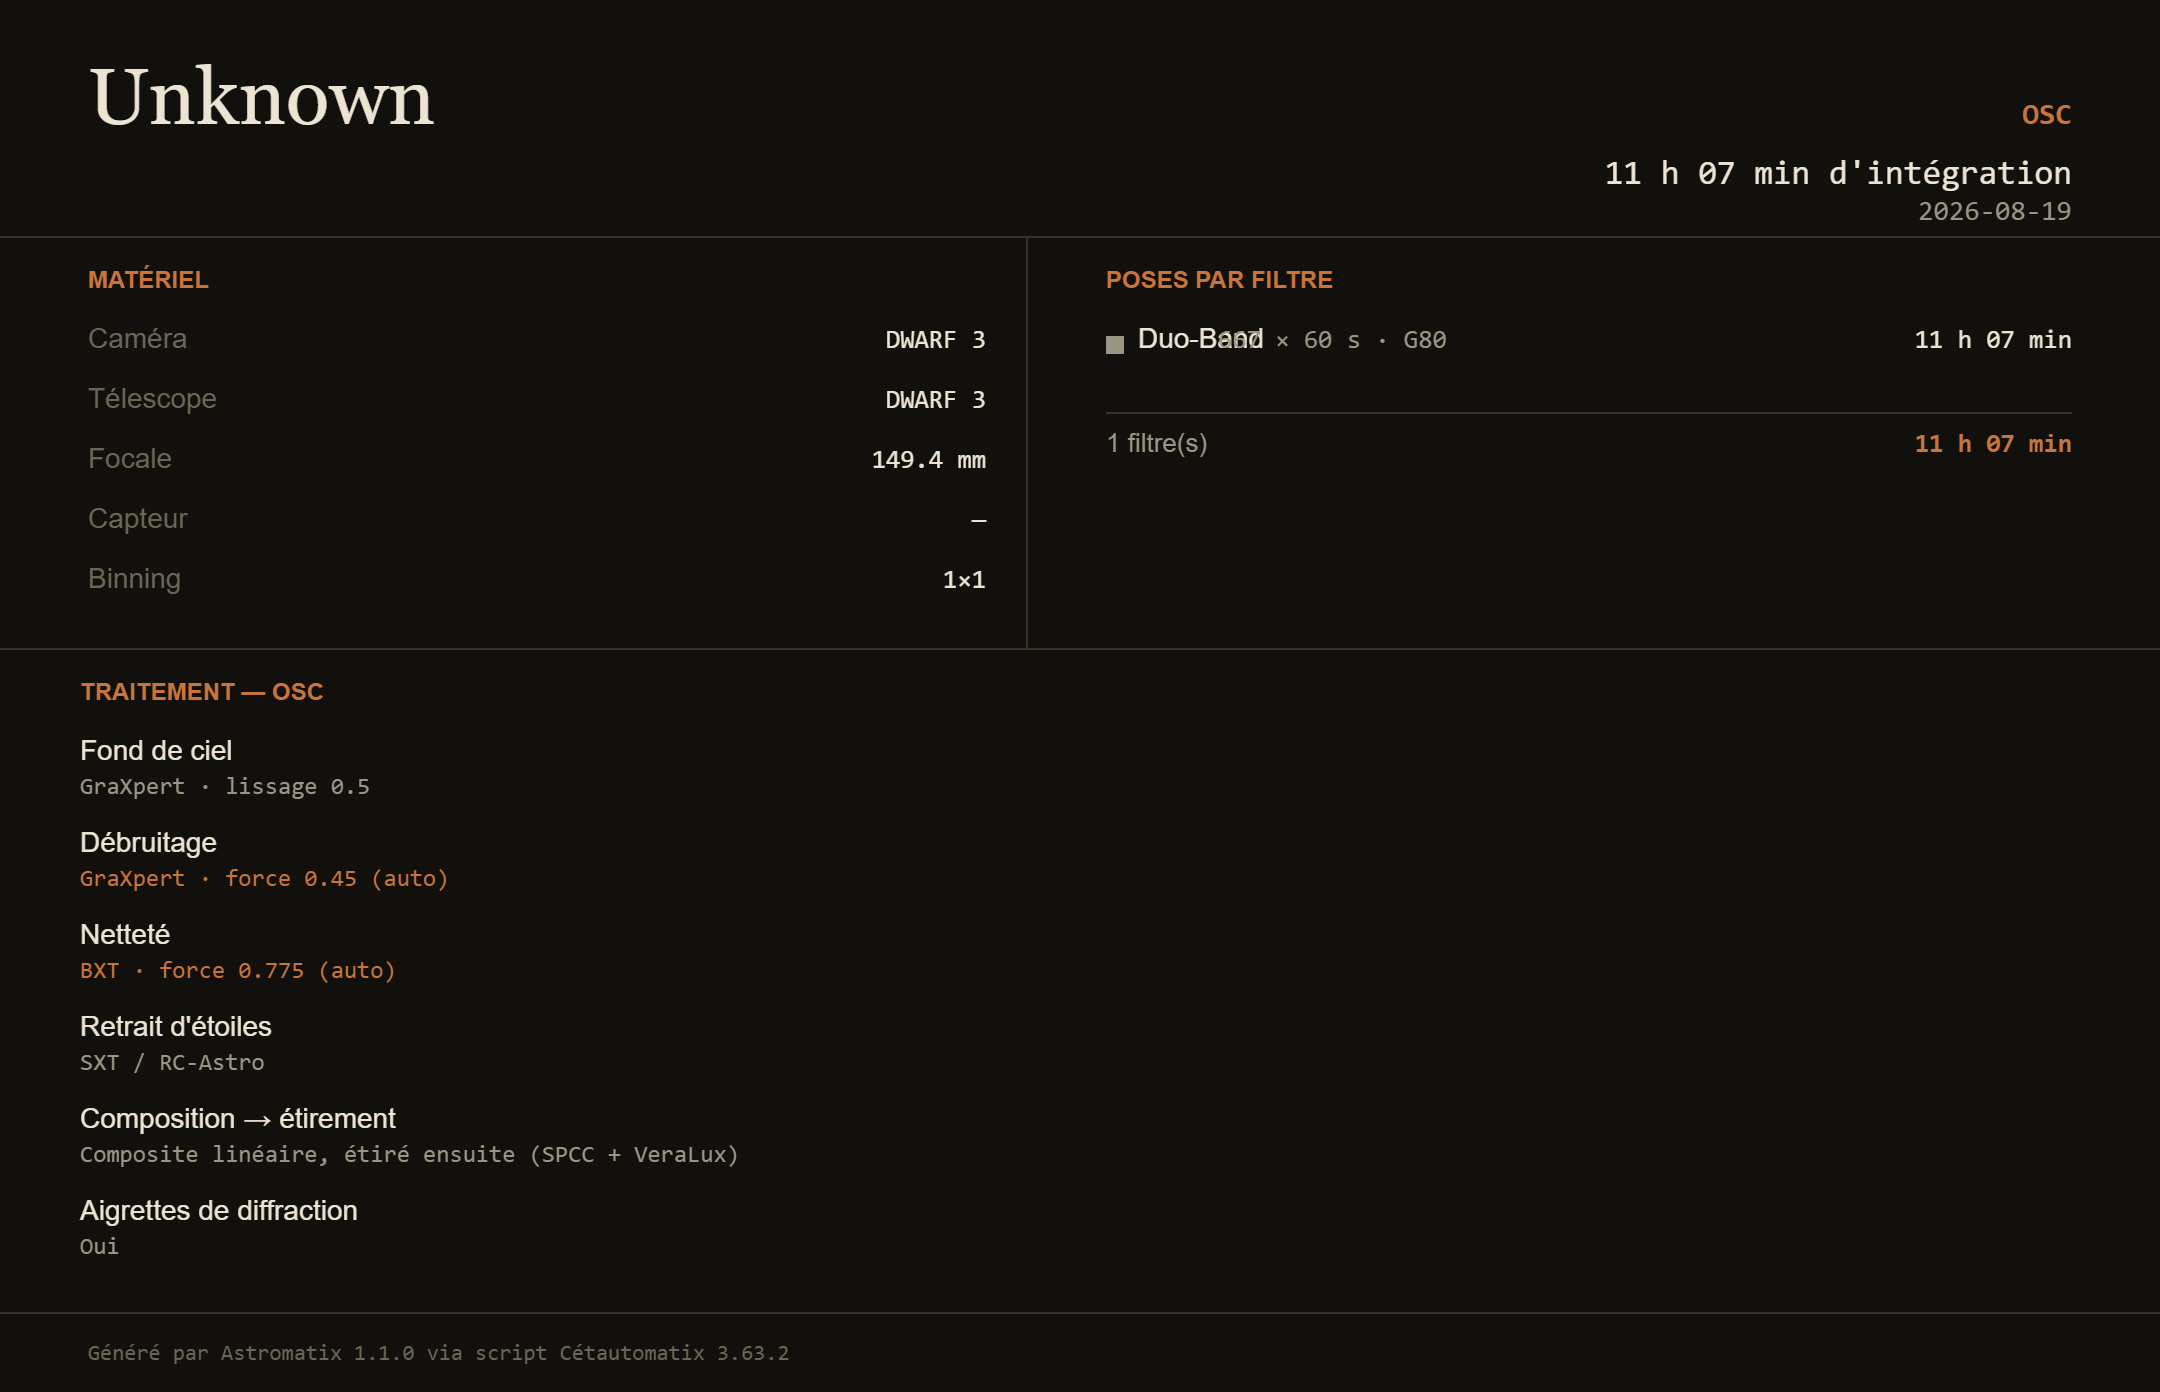
Task: Click the Binning 1×1 value
Action: pos(964,580)
